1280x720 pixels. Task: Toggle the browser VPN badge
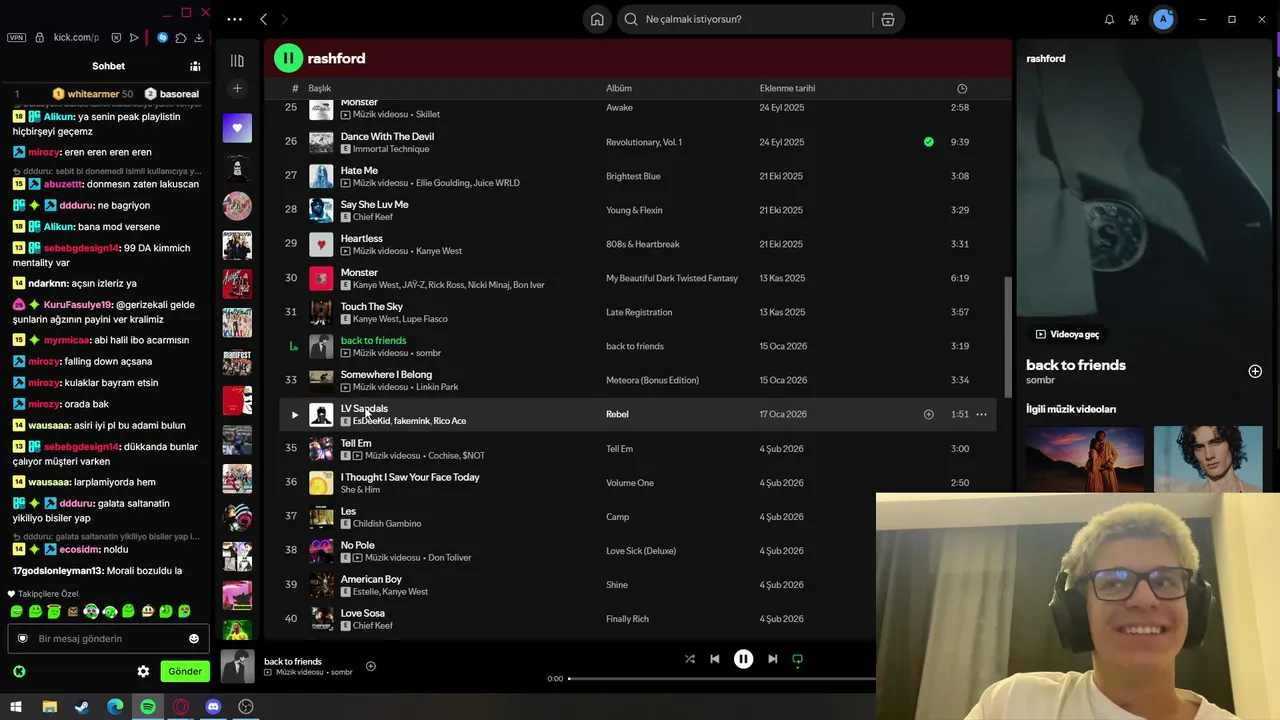point(16,37)
